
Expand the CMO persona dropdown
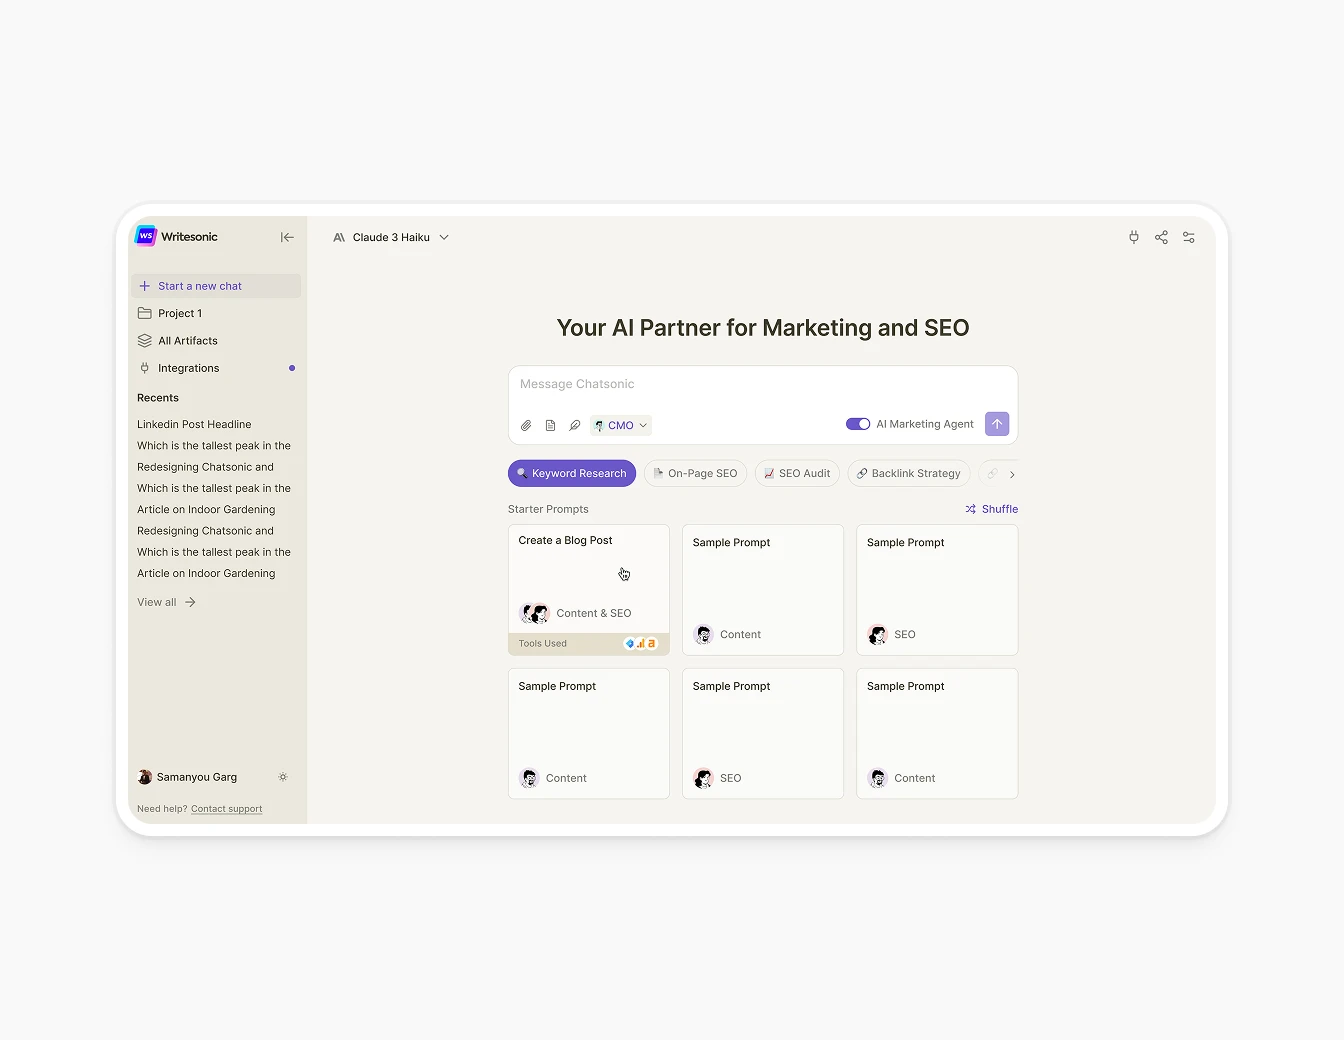tap(620, 424)
